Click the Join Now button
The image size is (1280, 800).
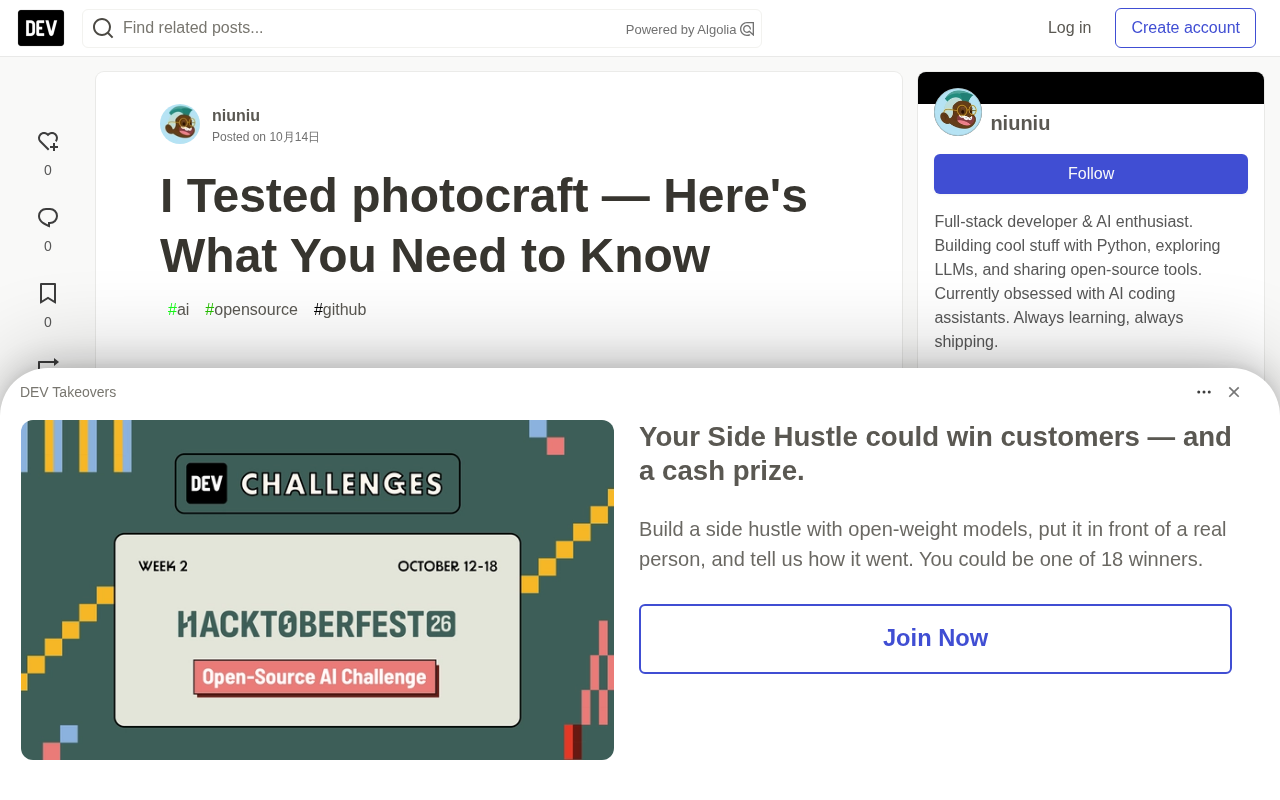pyautogui.click(x=935, y=639)
